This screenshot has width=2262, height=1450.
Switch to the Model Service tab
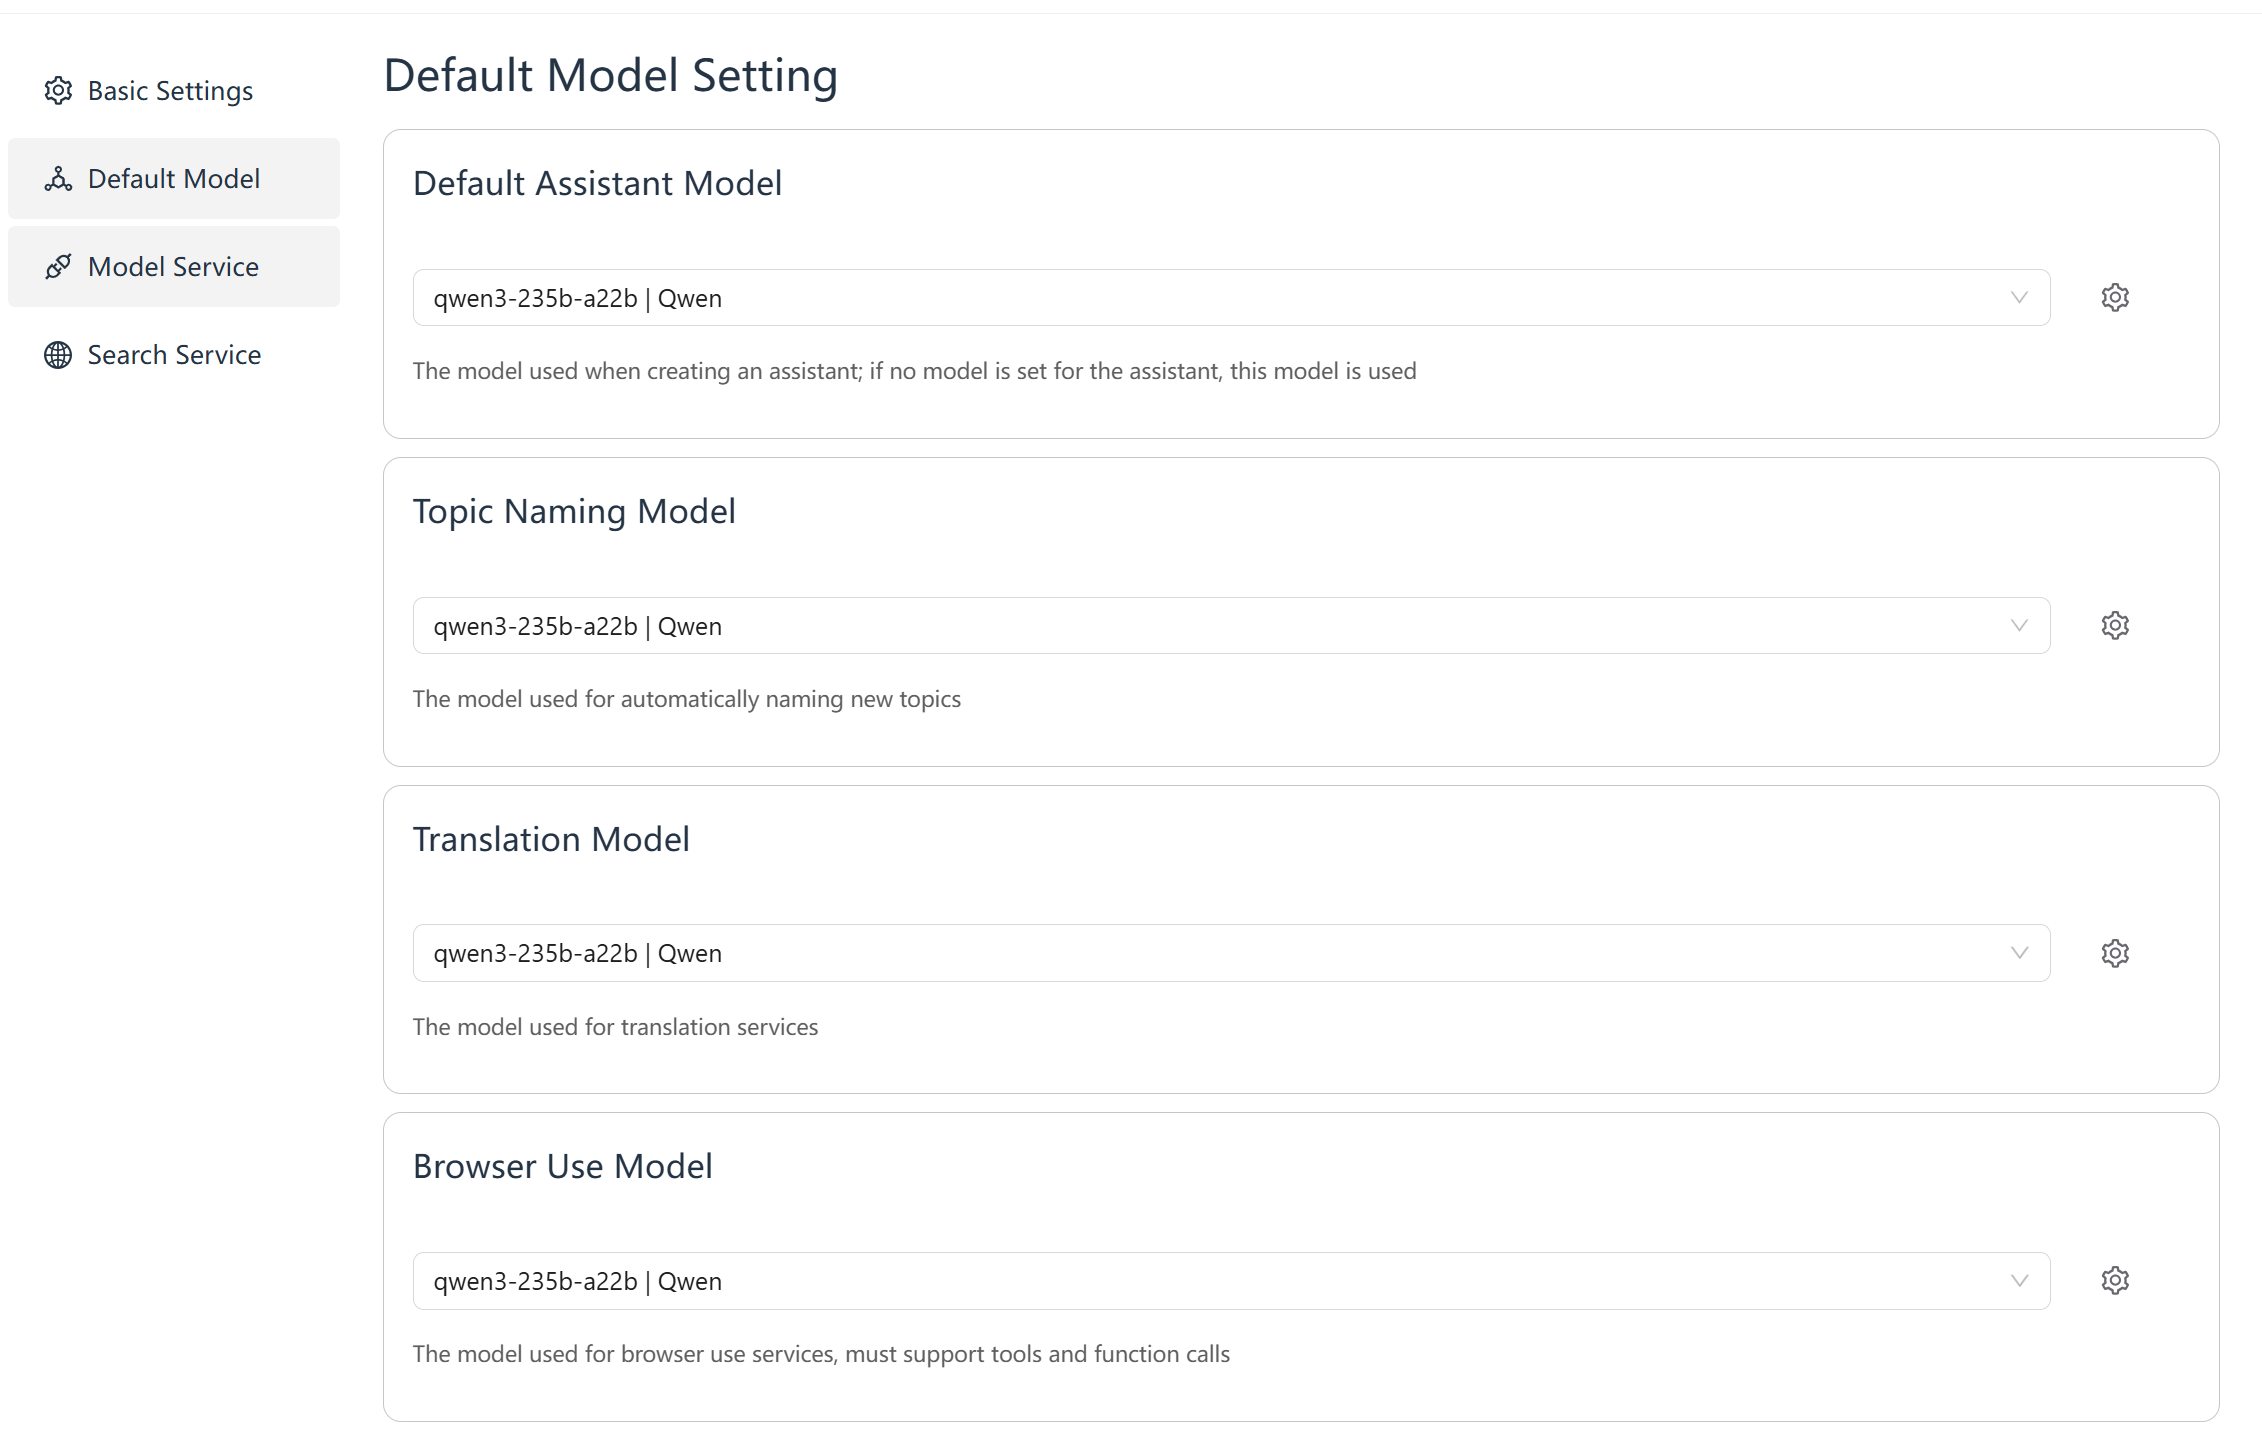173,267
